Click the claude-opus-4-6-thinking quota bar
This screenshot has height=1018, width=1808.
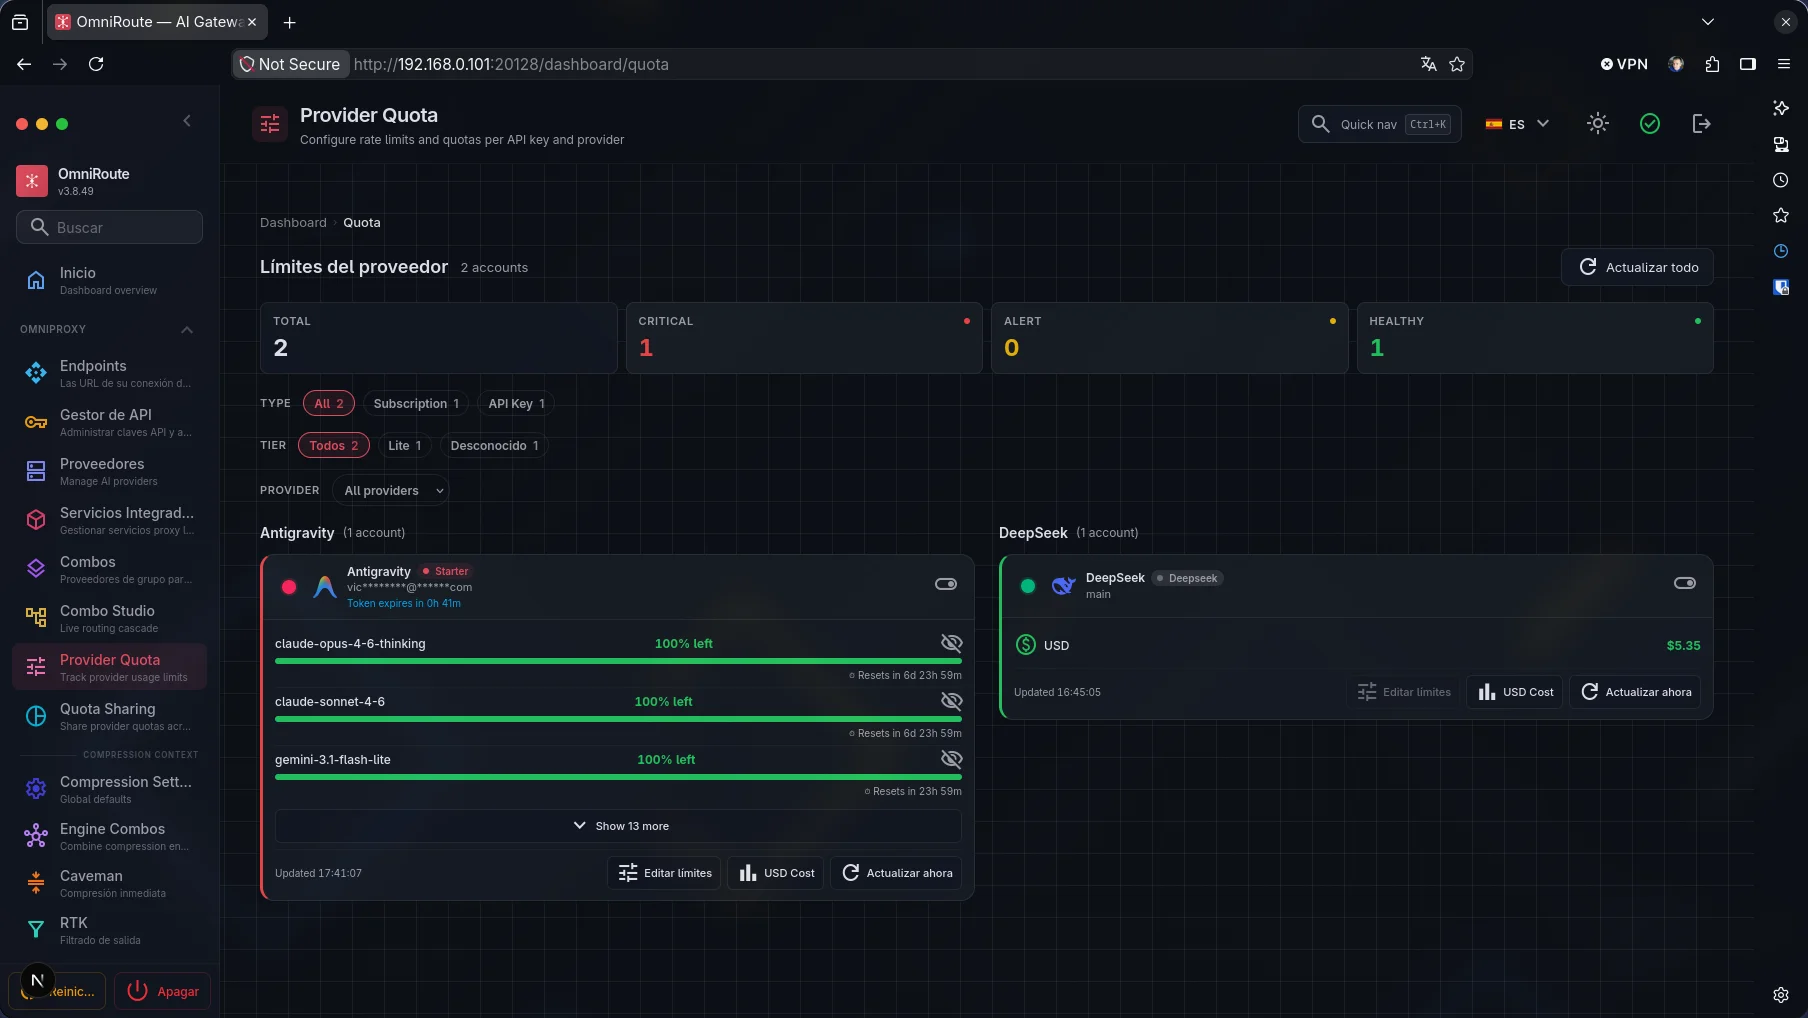point(618,661)
